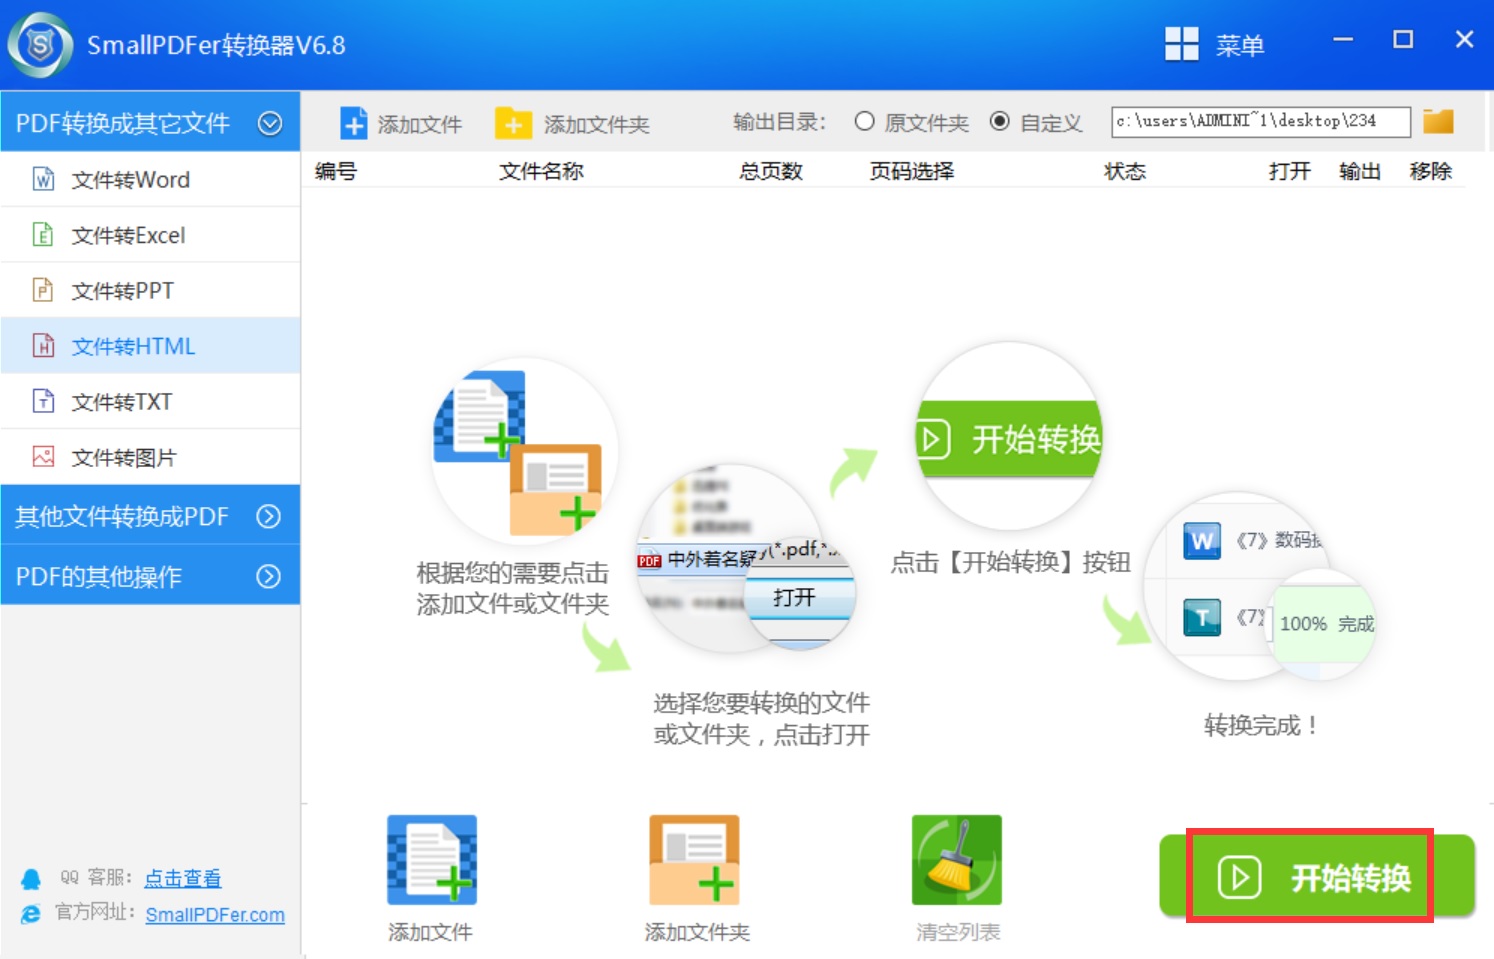Screen dimensions: 1494x959
Task: Click the text 点击【开始转换】按钮
Action: pos(1010,562)
